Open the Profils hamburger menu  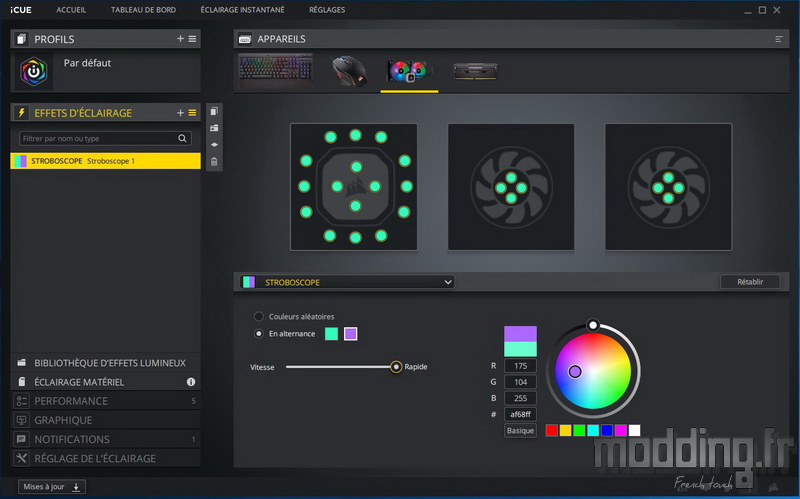tap(192, 39)
